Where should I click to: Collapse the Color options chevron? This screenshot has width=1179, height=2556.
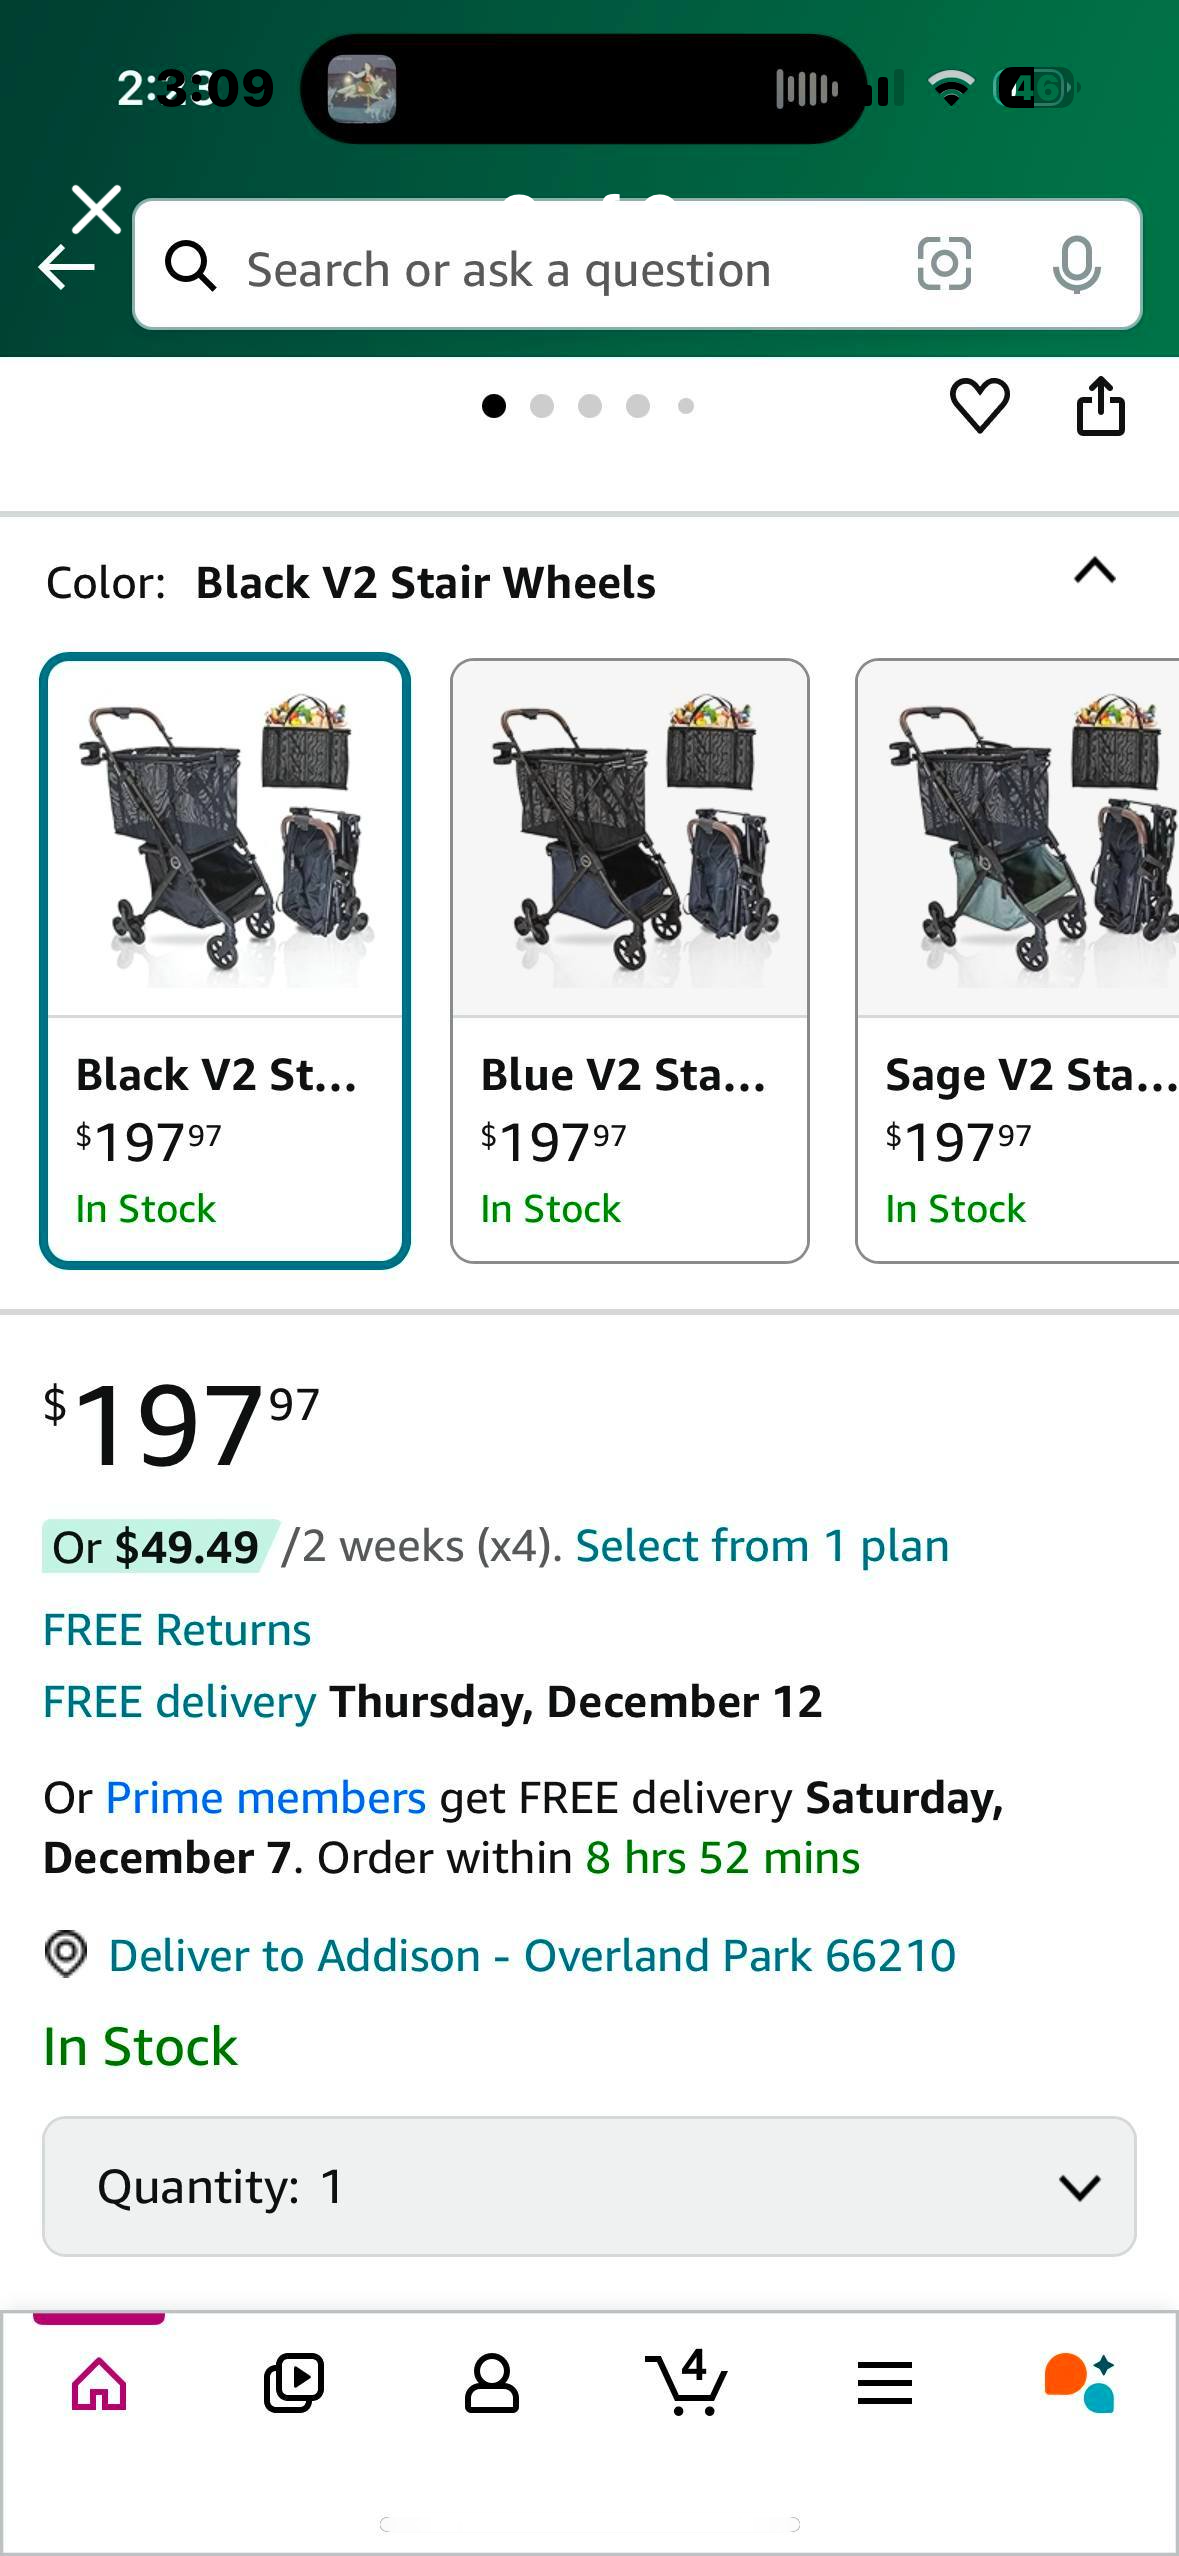click(1094, 572)
